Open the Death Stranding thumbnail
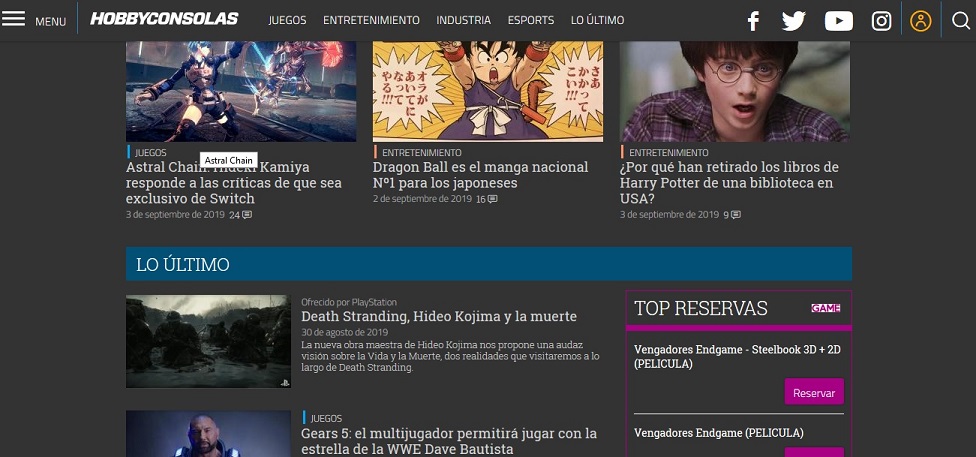 (208, 341)
